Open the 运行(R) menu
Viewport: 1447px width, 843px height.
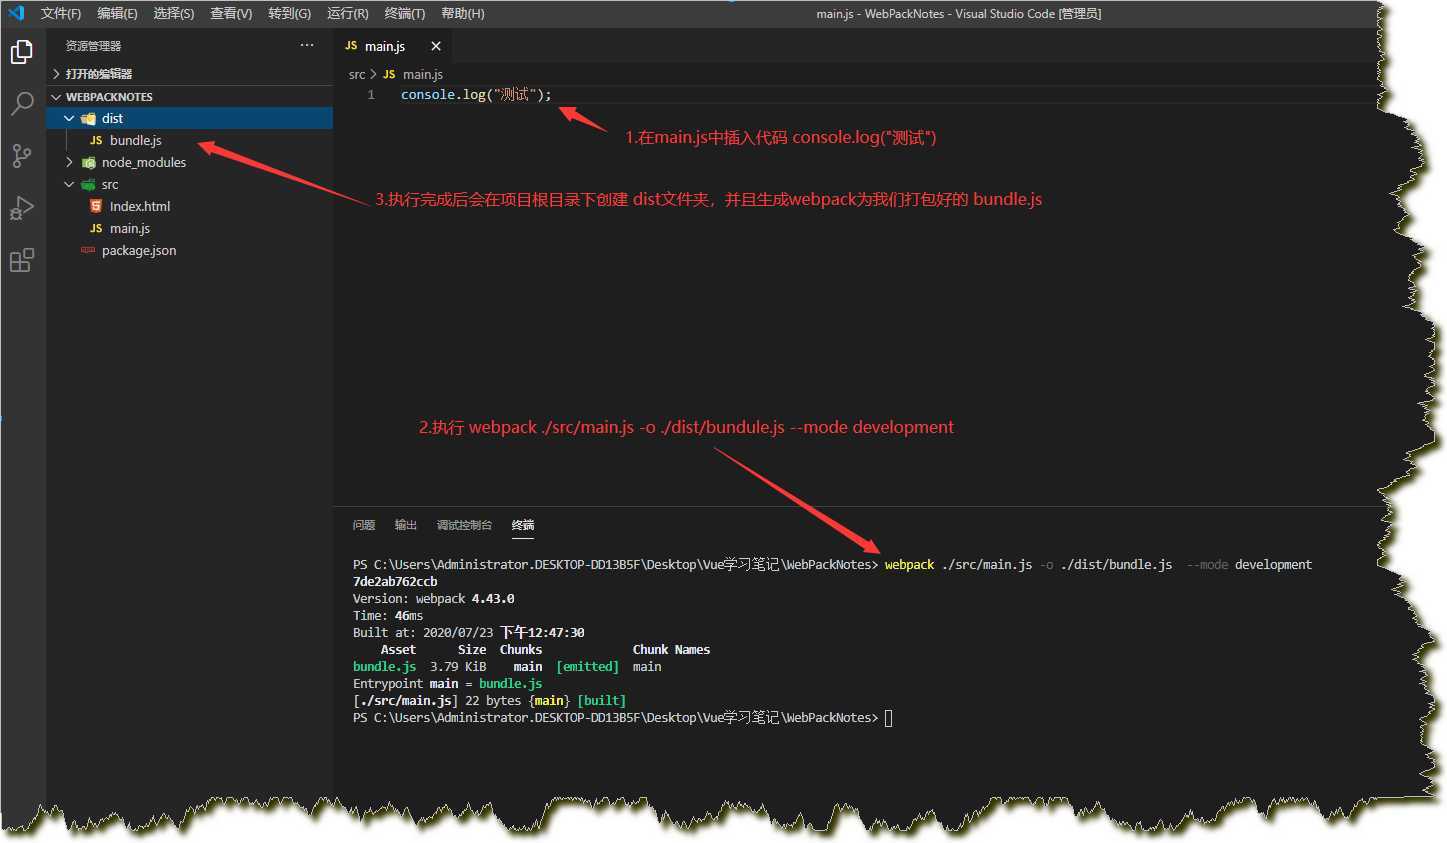347,13
